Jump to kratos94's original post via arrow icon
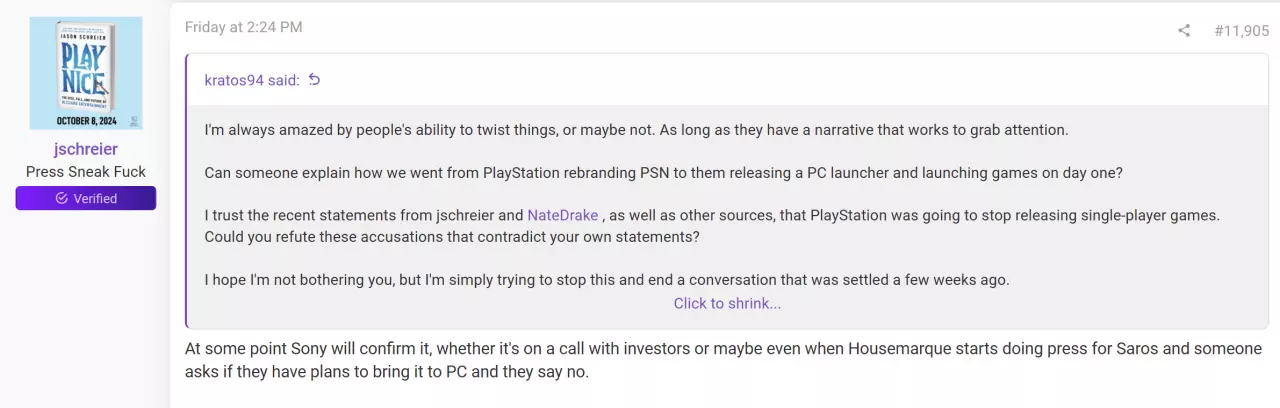This screenshot has width=1280, height=408. pyautogui.click(x=314, y=80)
